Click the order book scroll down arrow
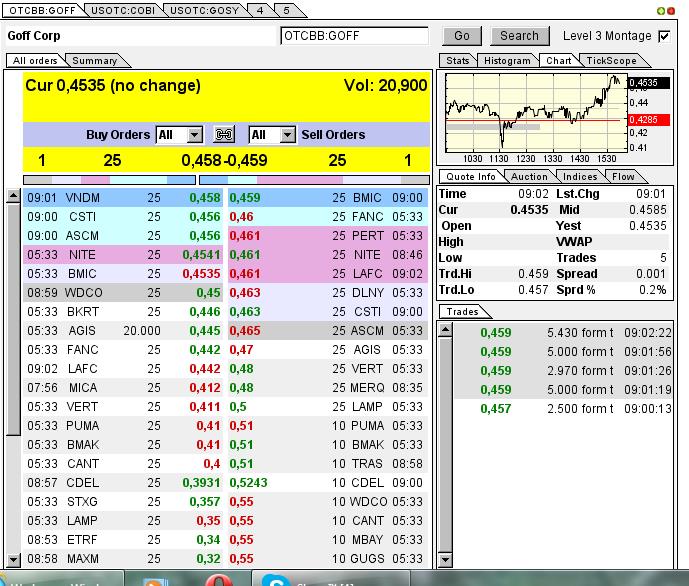The height and width of the screenshot is (586, 689). [x=13, y=560]
